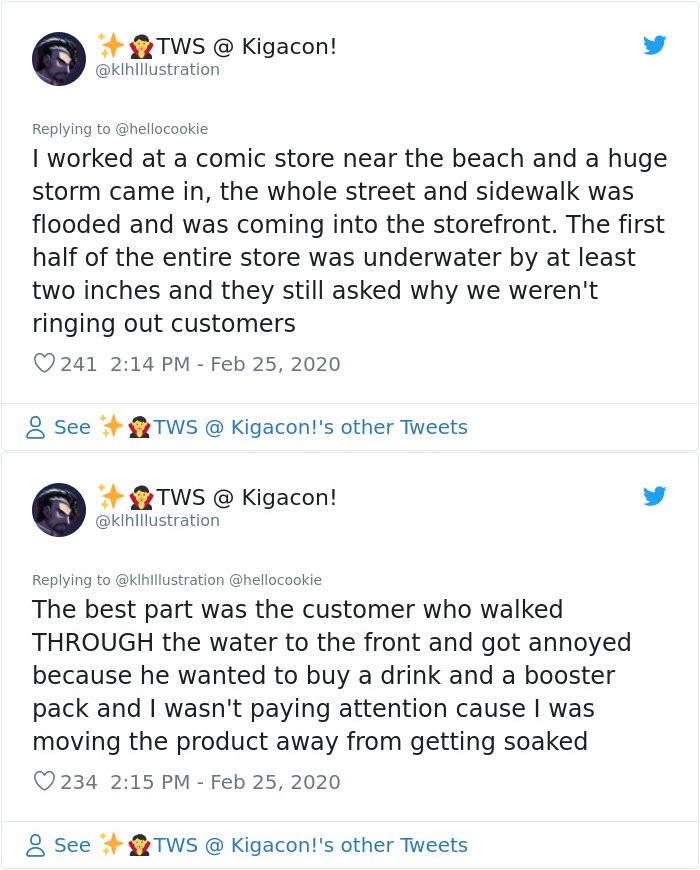Click the person icon below the 2:14 PM tweet
This screenshot has width=700, height=870.
[35, 428]
